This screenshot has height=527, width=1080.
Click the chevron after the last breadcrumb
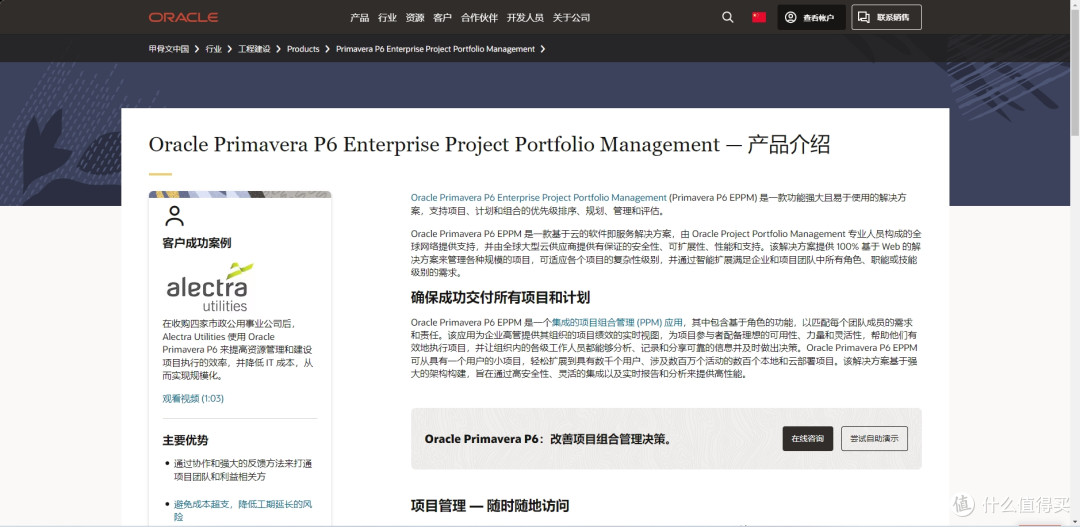543,49
